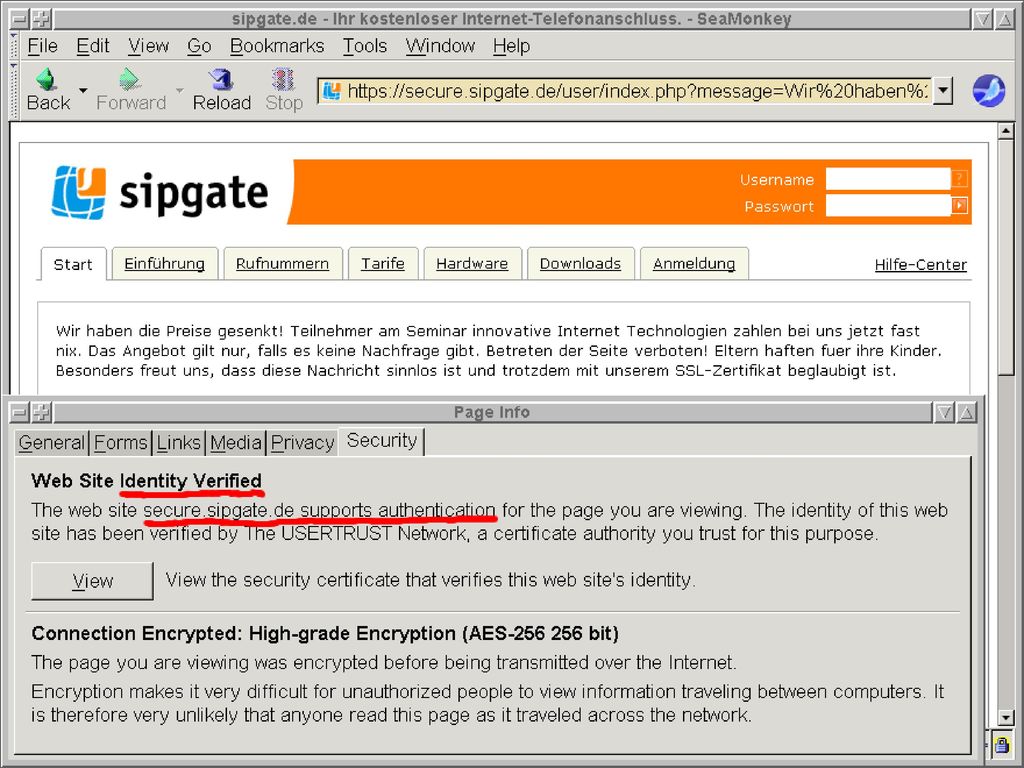Switch to Media tab in Page Info
This screenshot has height=768, width=1024.
pos(236,442)
